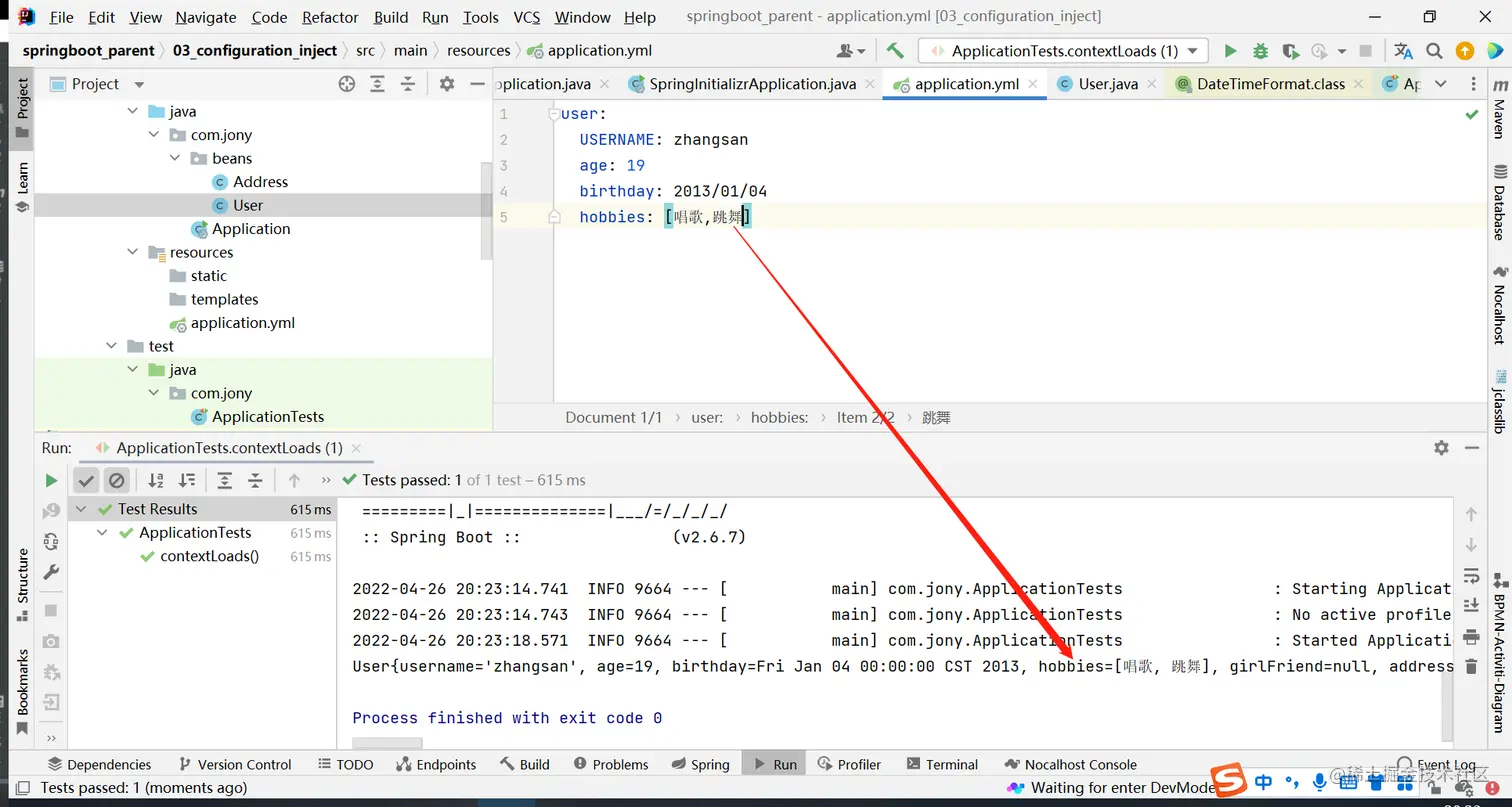
Task: Show the hidden editor tabs list chevron
Action: (x=1440, y=84)
